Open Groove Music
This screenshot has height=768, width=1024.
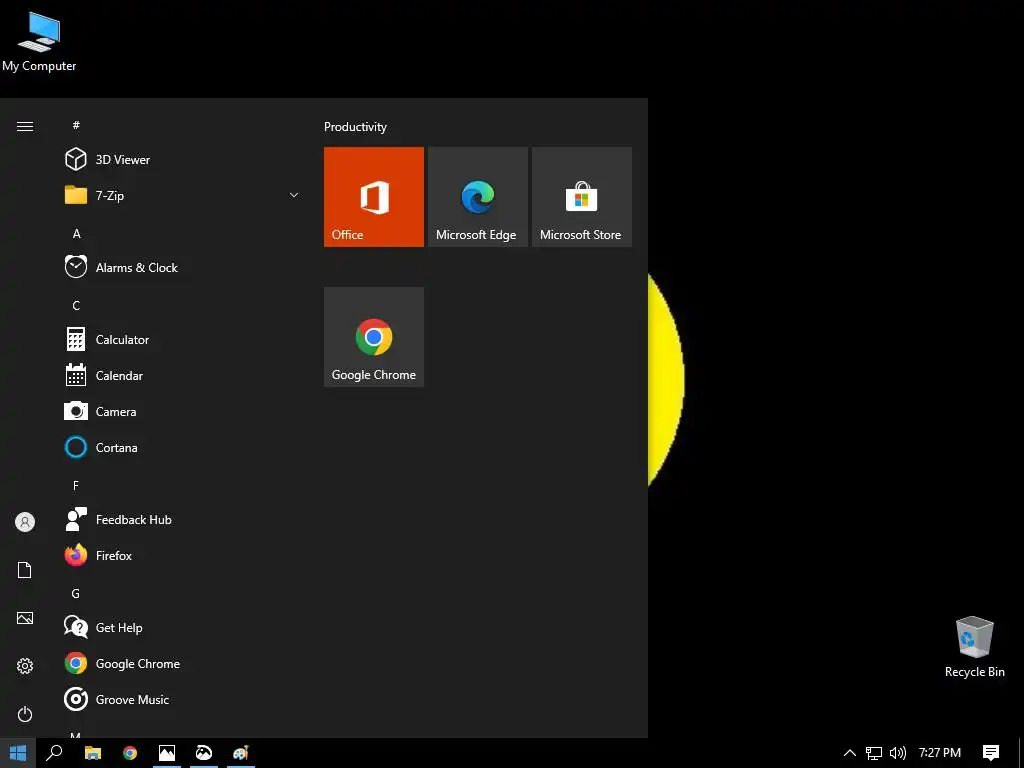click(182, 699)
